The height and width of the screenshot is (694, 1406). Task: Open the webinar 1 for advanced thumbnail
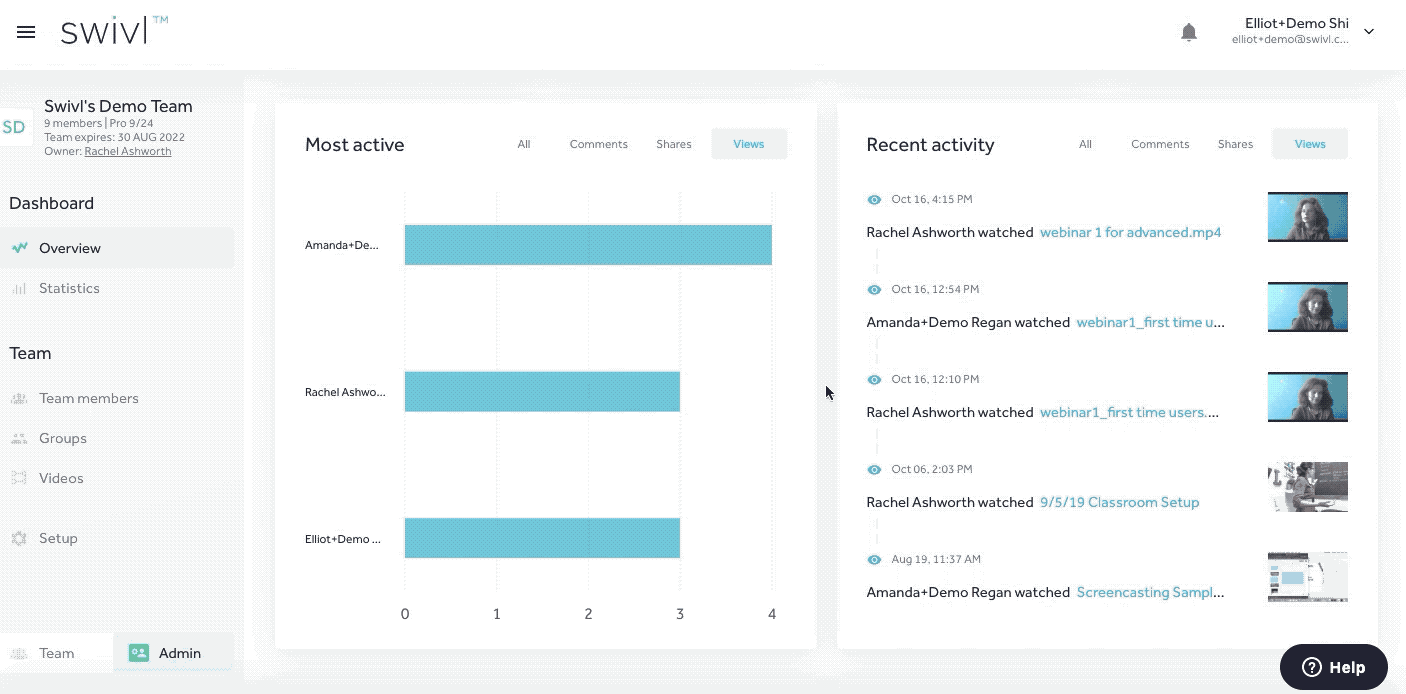[1307, 217]
